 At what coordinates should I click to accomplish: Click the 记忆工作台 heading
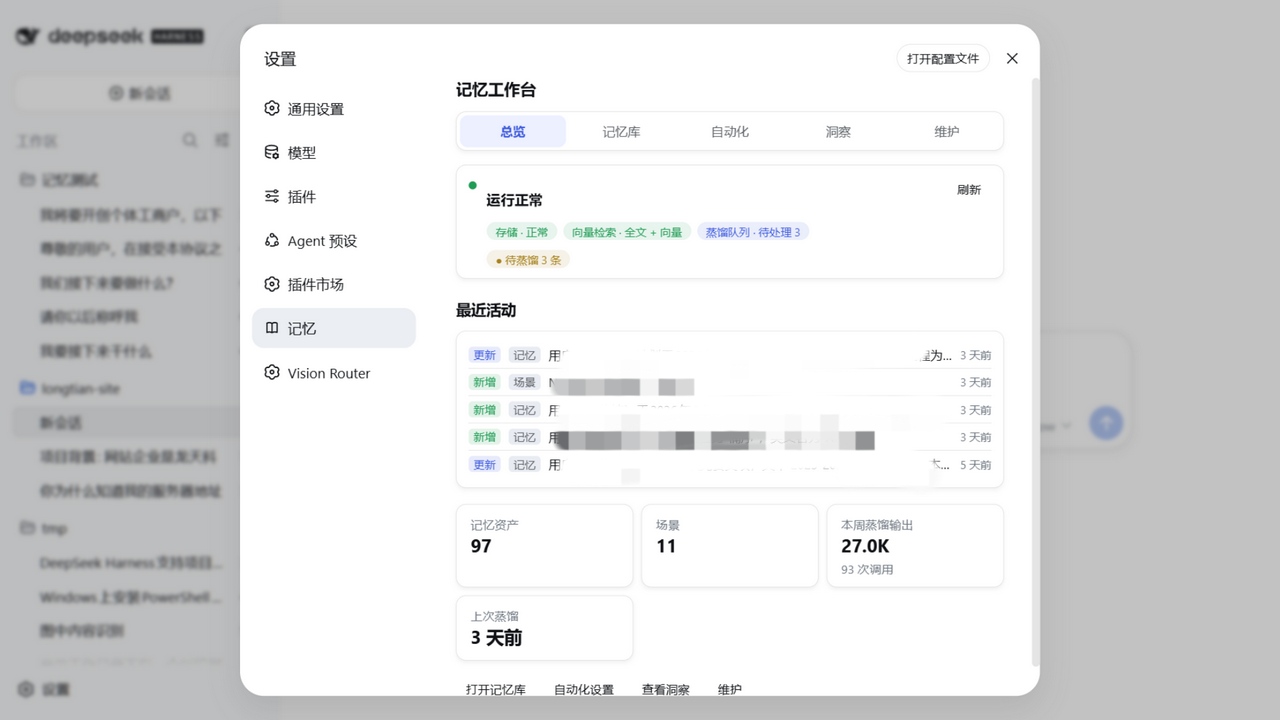[496, 90]
